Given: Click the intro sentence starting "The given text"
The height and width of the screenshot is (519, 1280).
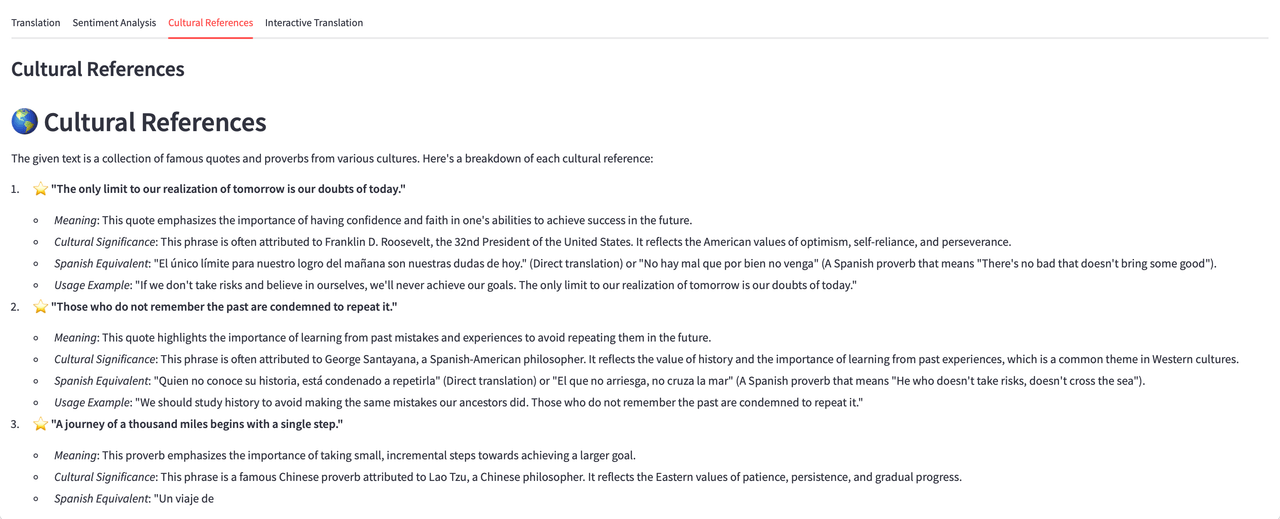Looking at the screenshot, I should click(332, 159).
